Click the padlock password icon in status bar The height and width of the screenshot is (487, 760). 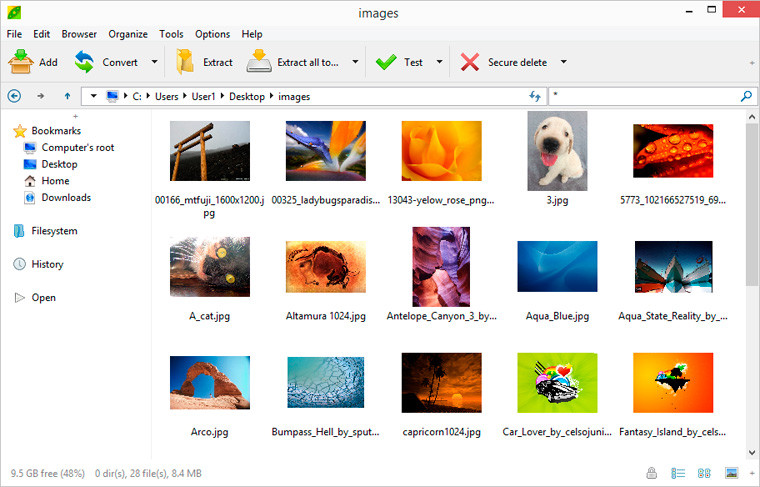click(x=651, y=472)
